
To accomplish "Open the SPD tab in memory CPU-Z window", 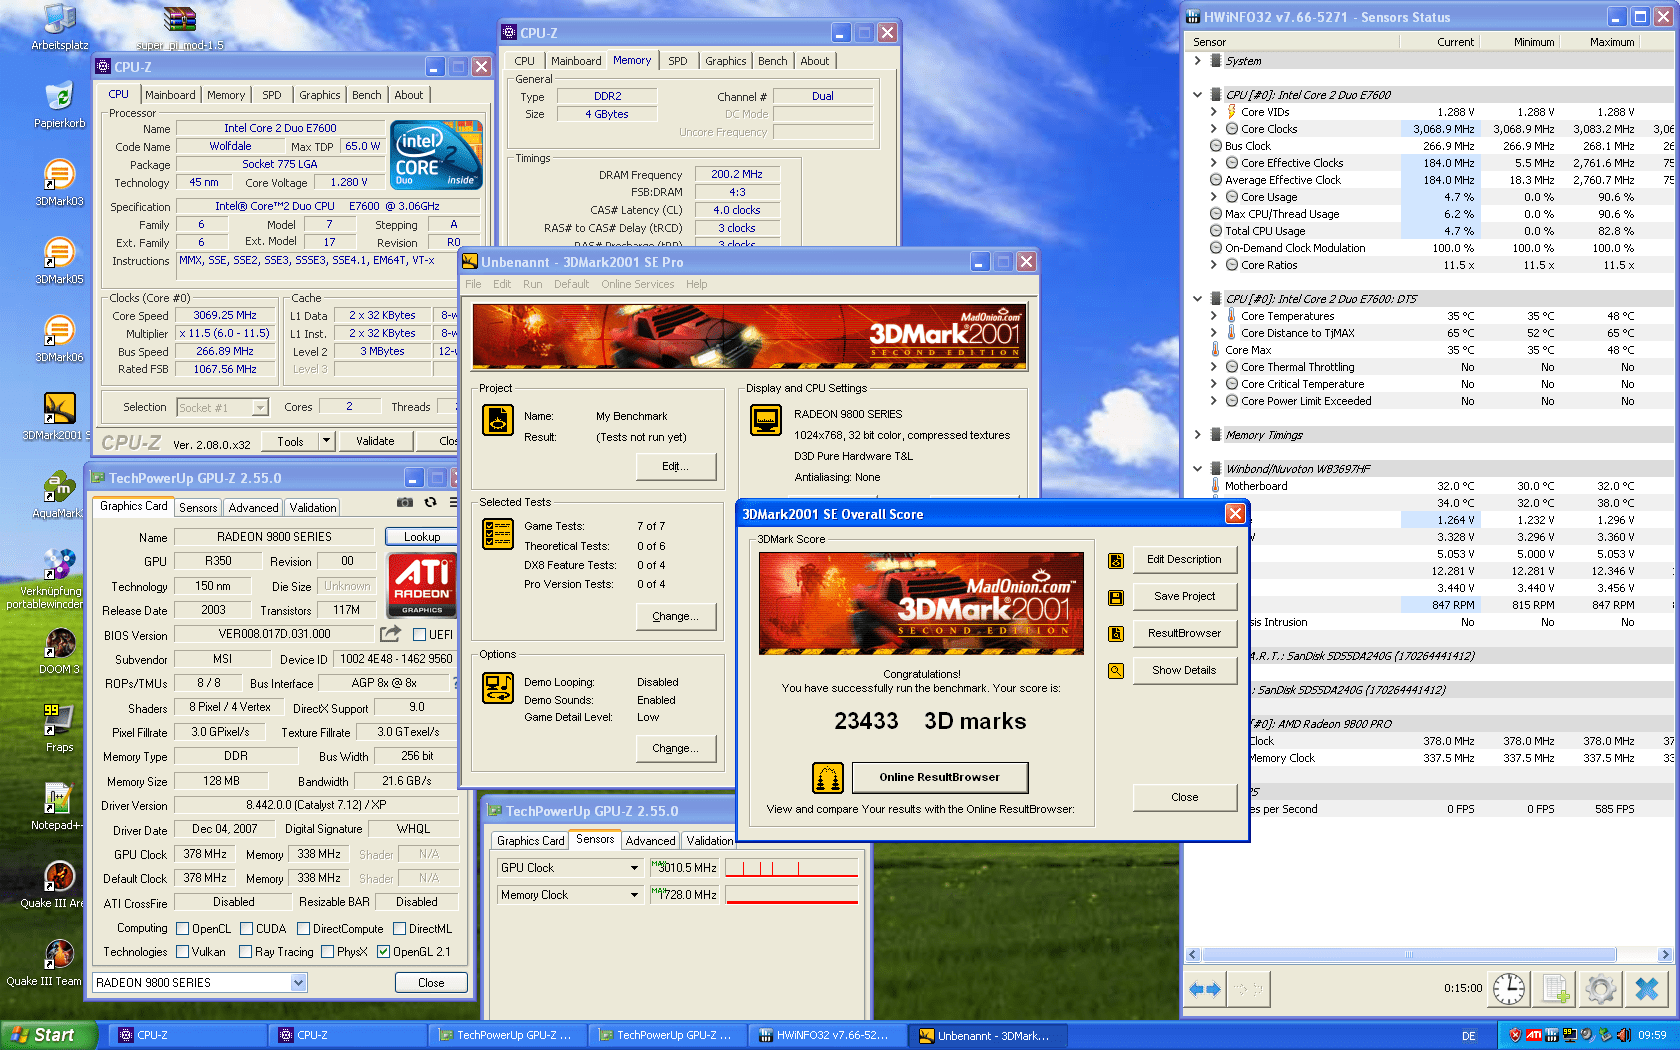I will click(678, 61).
